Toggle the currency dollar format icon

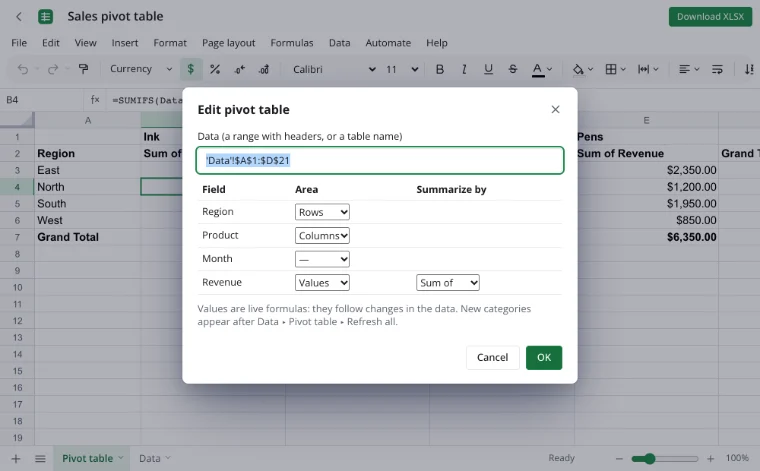[x=191, y=69]
